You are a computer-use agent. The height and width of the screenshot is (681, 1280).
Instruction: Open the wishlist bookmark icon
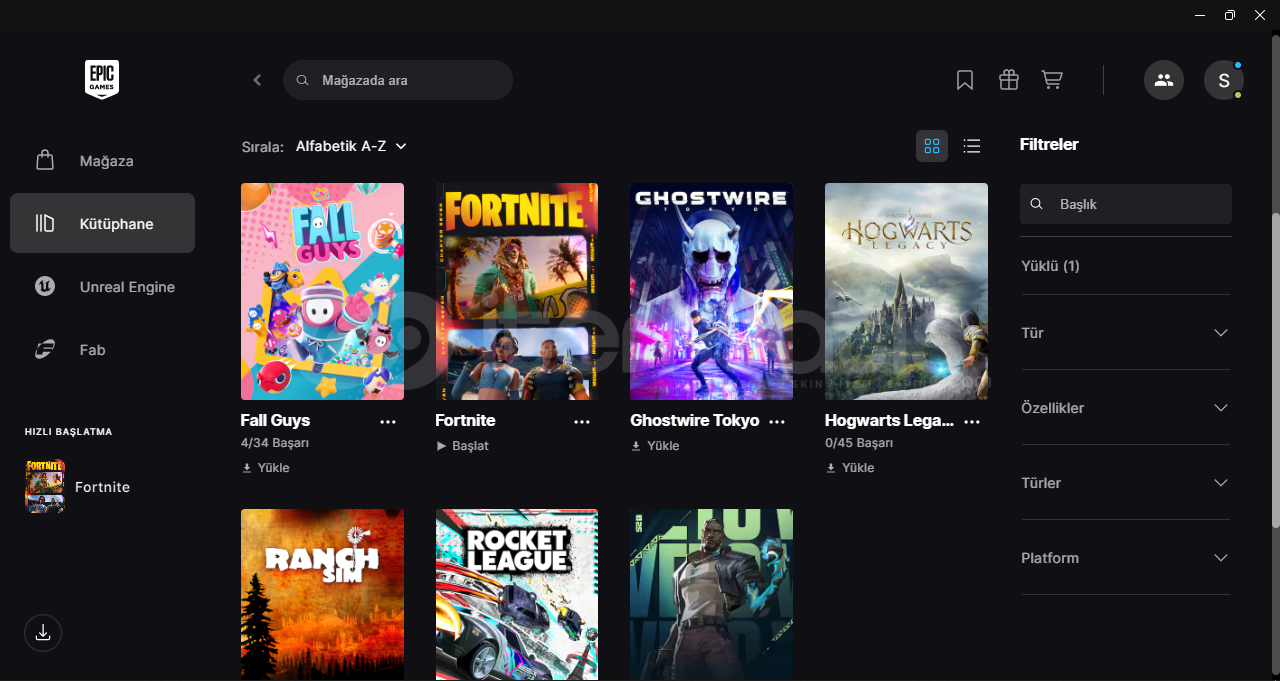(x=964, y=80)
